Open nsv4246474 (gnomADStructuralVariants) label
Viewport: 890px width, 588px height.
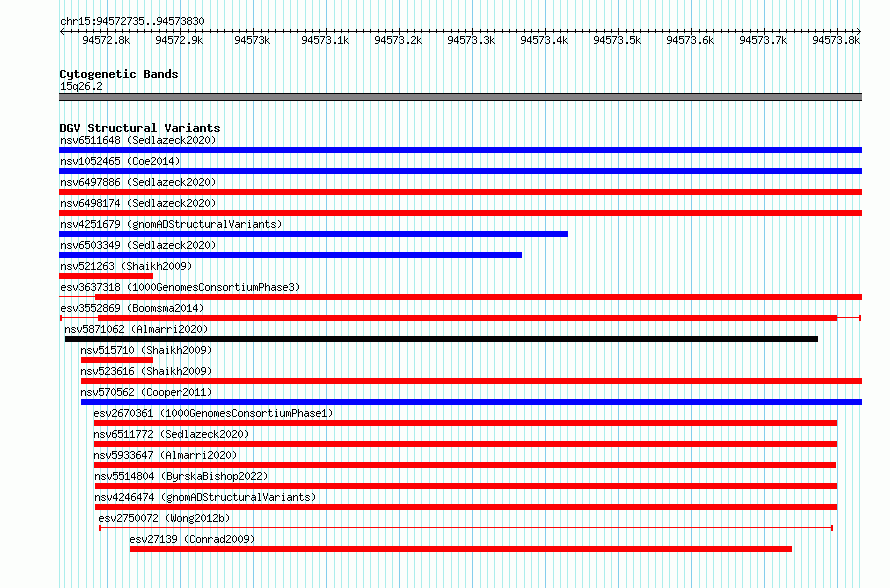pyautogui.click(x=205, y=497)
